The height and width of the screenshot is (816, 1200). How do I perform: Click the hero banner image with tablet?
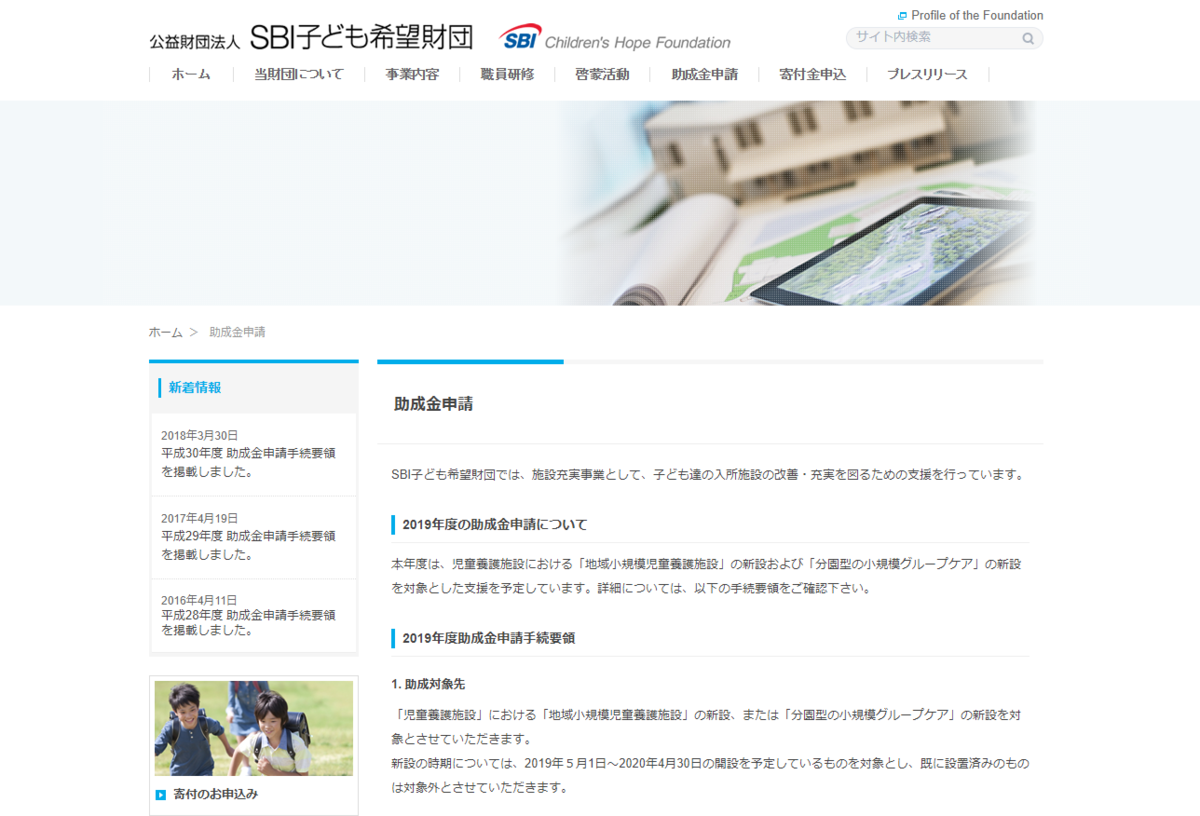pos(600,203)
